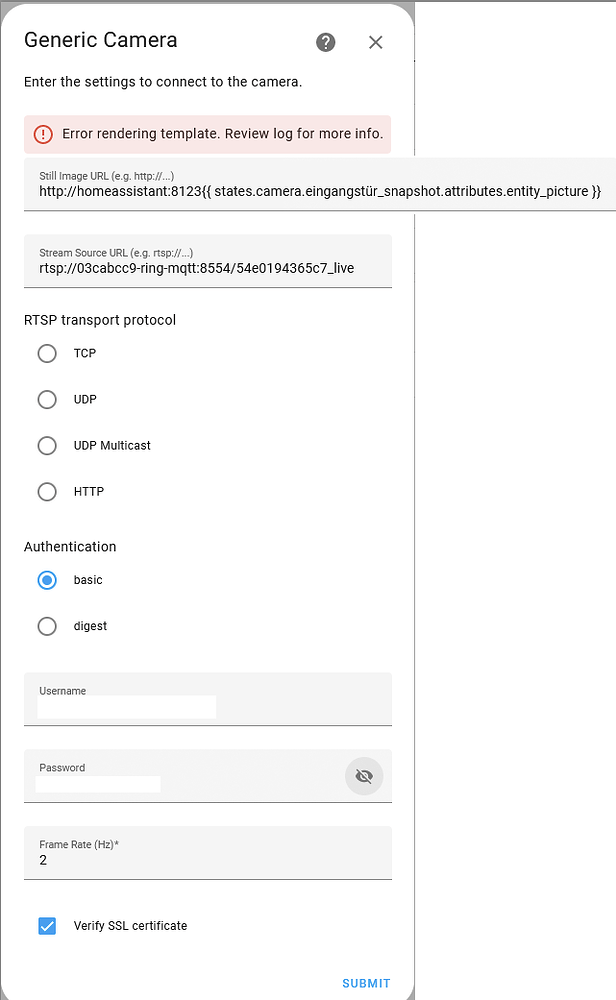616x1000 pixels.
Task: Choose UDP Multicast transport protocol
Action: 46,445
